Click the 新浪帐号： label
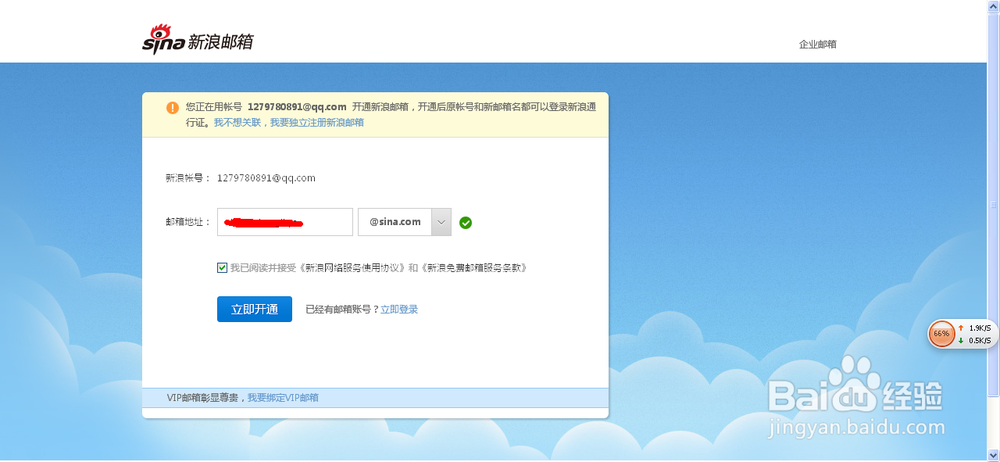 (188, 178)
